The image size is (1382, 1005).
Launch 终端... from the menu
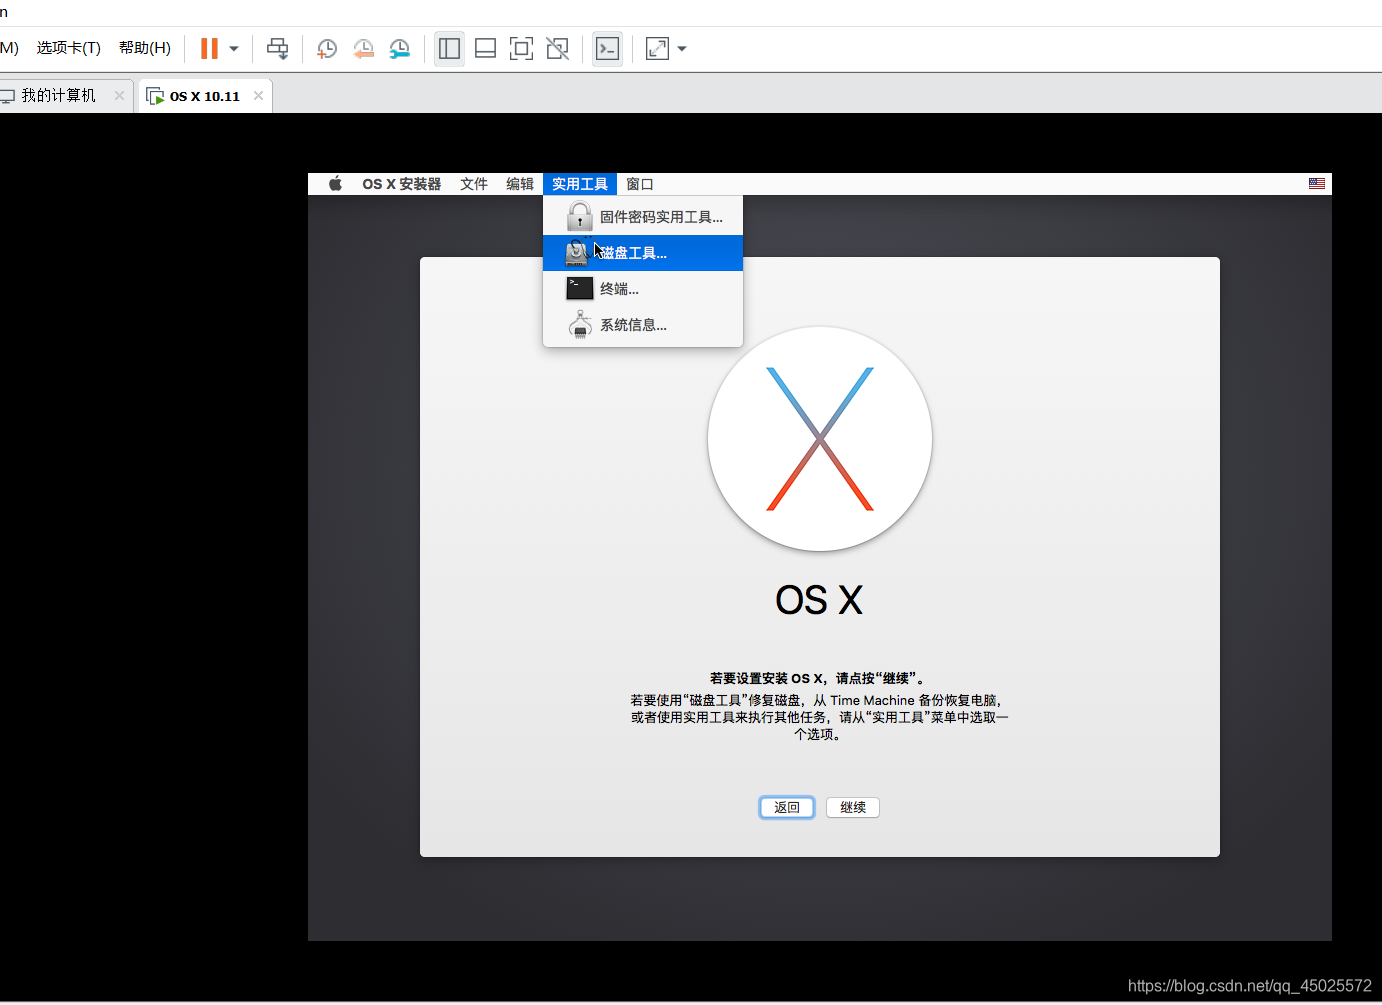pyautogui.click(x=643, y=289)
